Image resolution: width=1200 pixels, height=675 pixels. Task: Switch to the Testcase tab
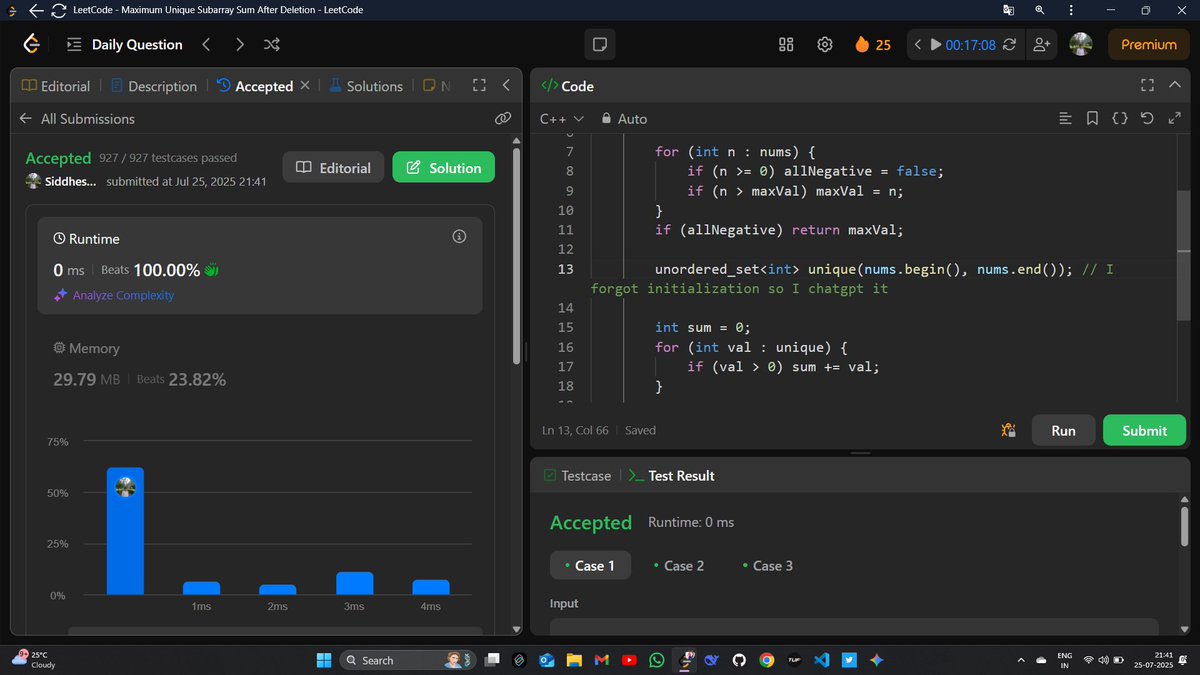(577, 476)
